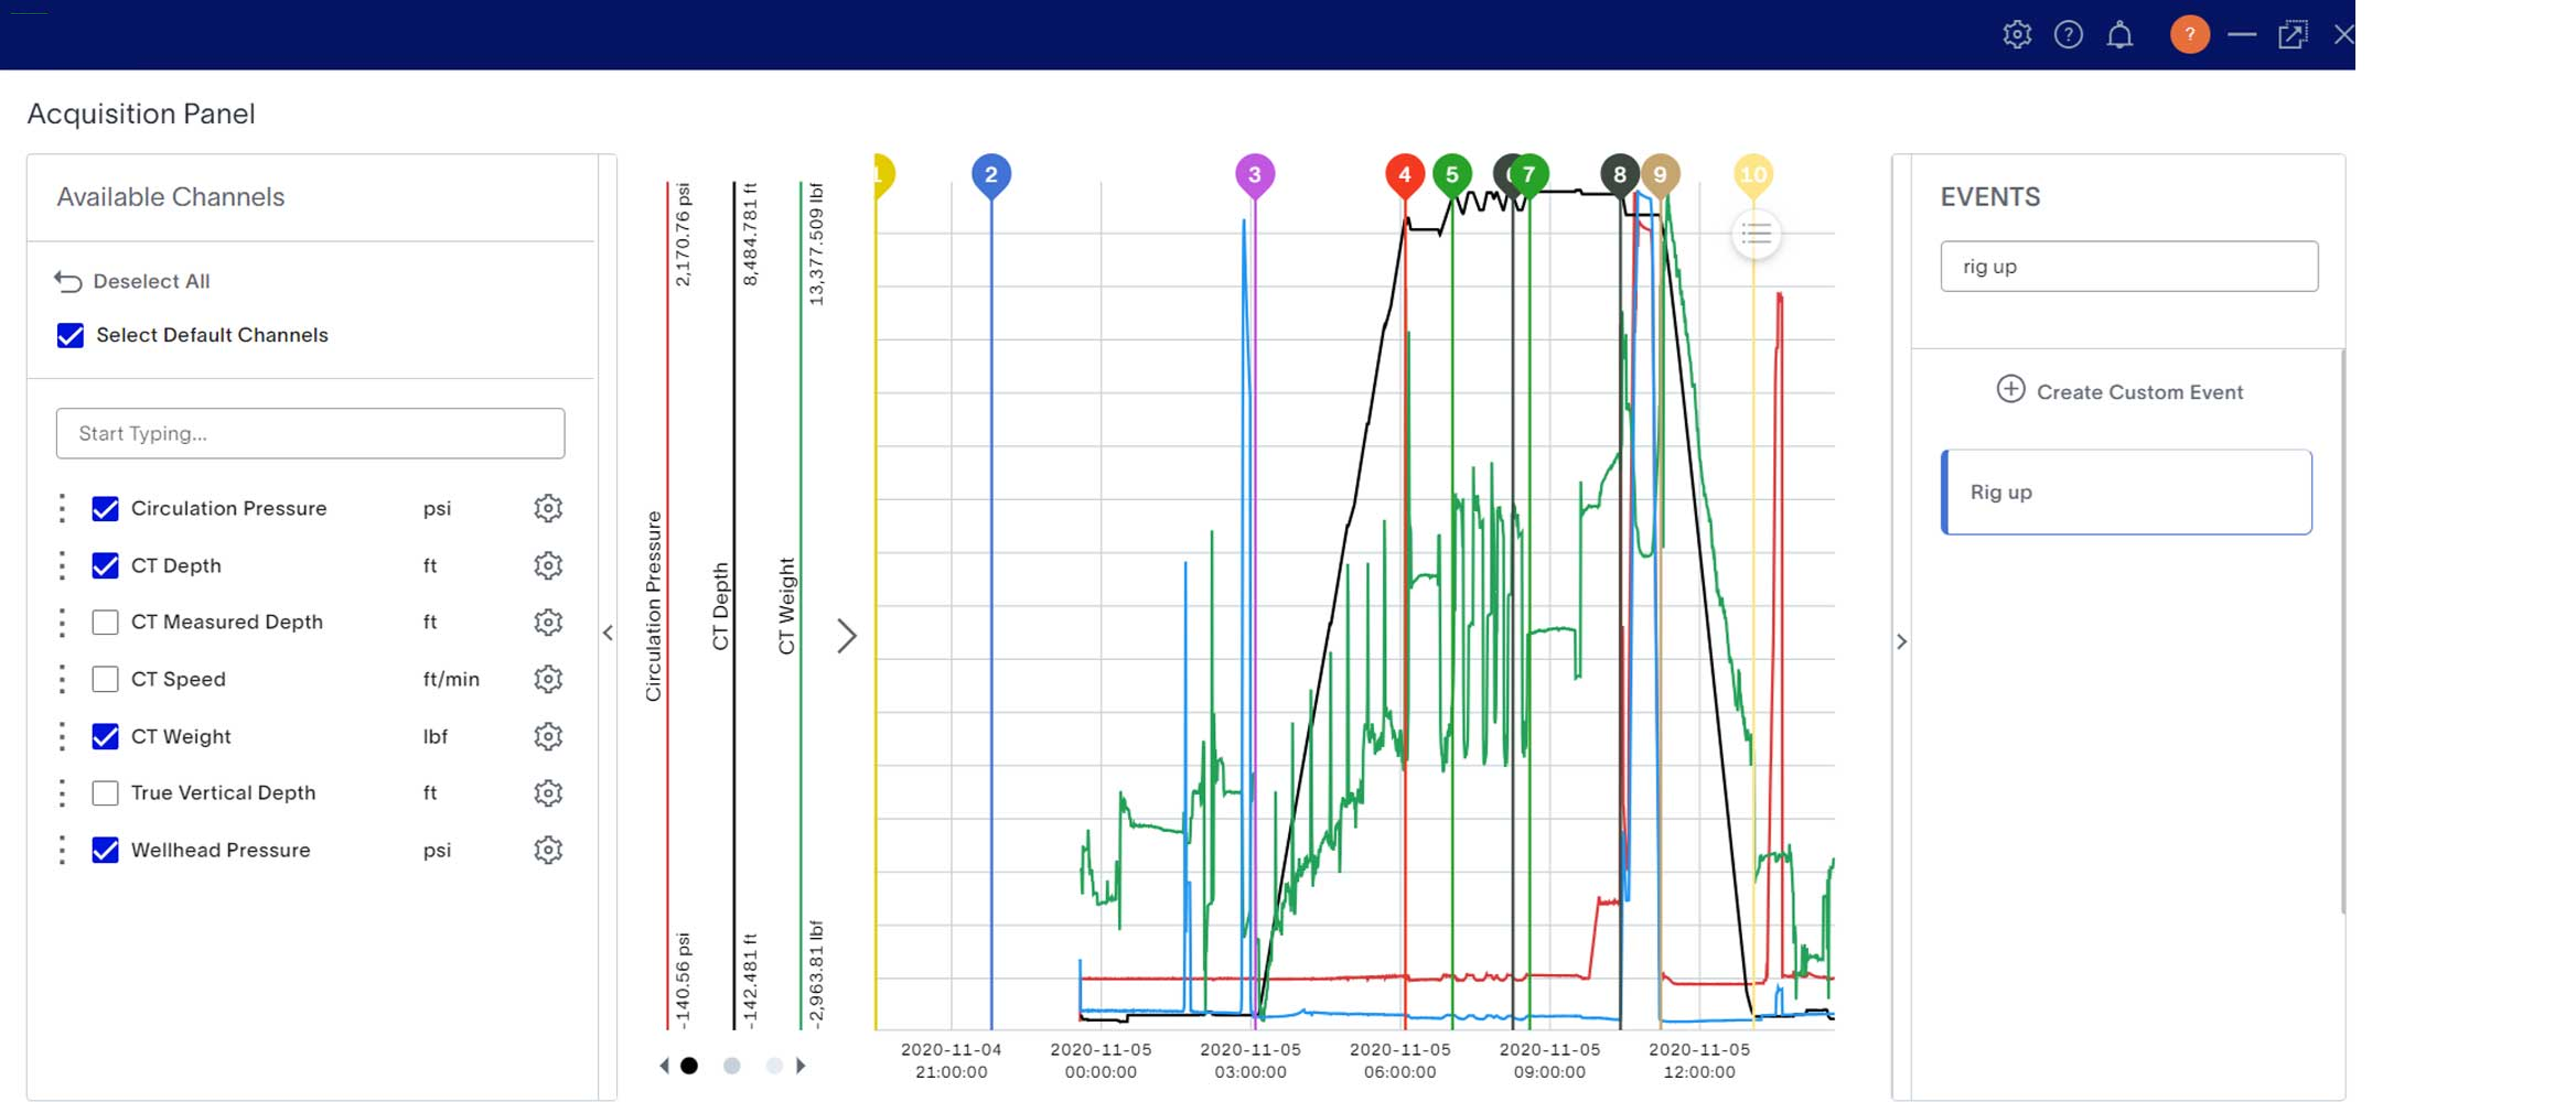Collapse the EVENTS panel chevron
This screenshot has width=2576, height=1102.
tap(1903, 641)
